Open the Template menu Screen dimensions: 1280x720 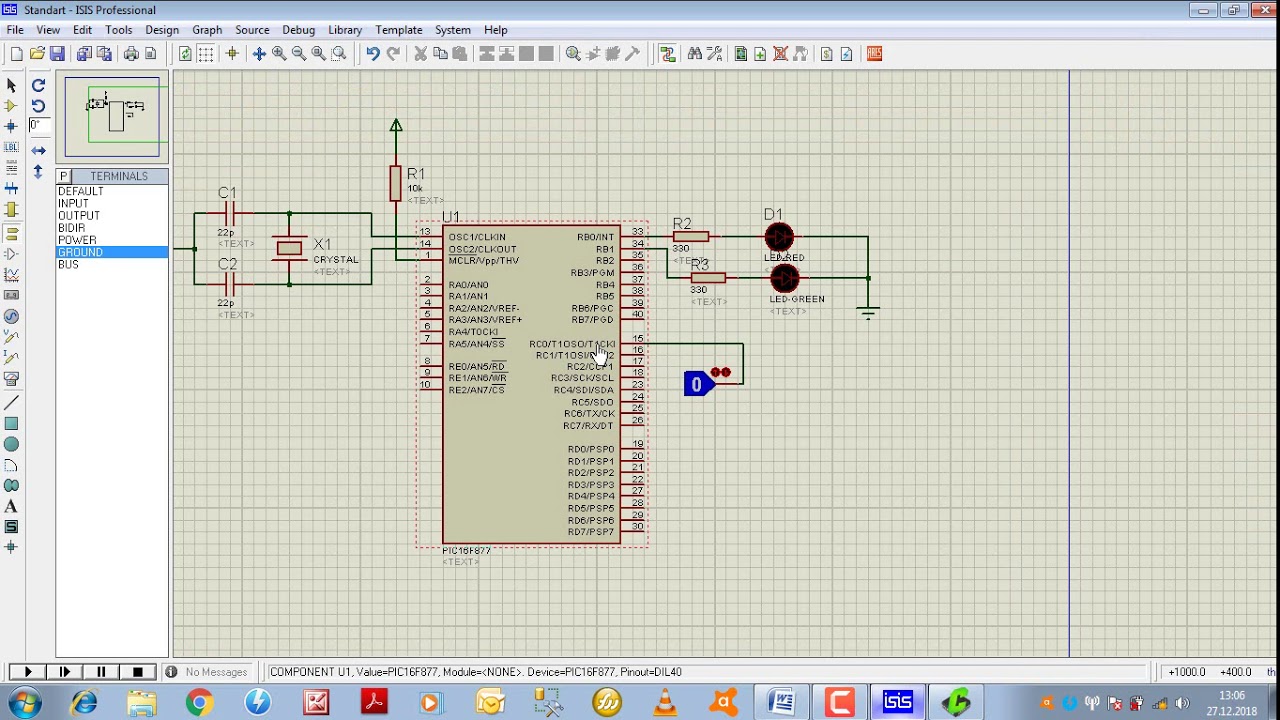(x=399, y=30)
